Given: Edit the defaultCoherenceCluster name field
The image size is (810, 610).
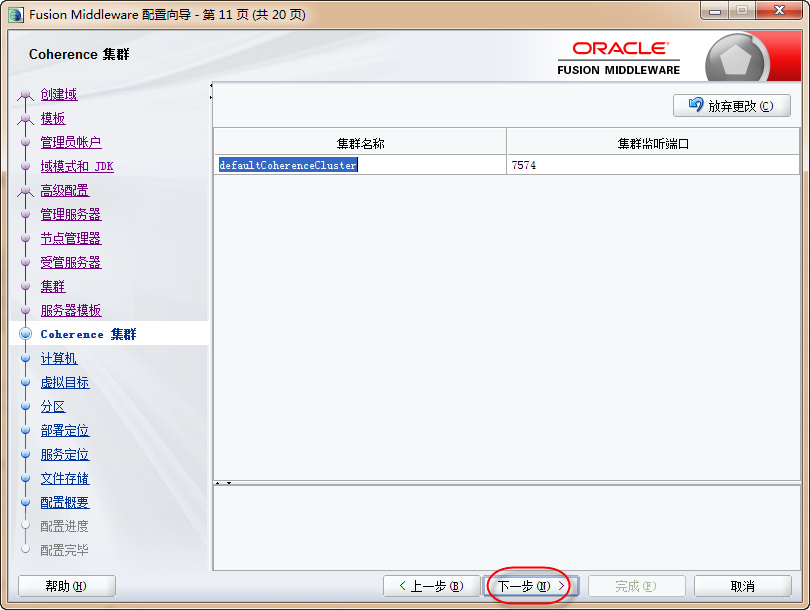Looking at the screenshot, I should 360,165.
